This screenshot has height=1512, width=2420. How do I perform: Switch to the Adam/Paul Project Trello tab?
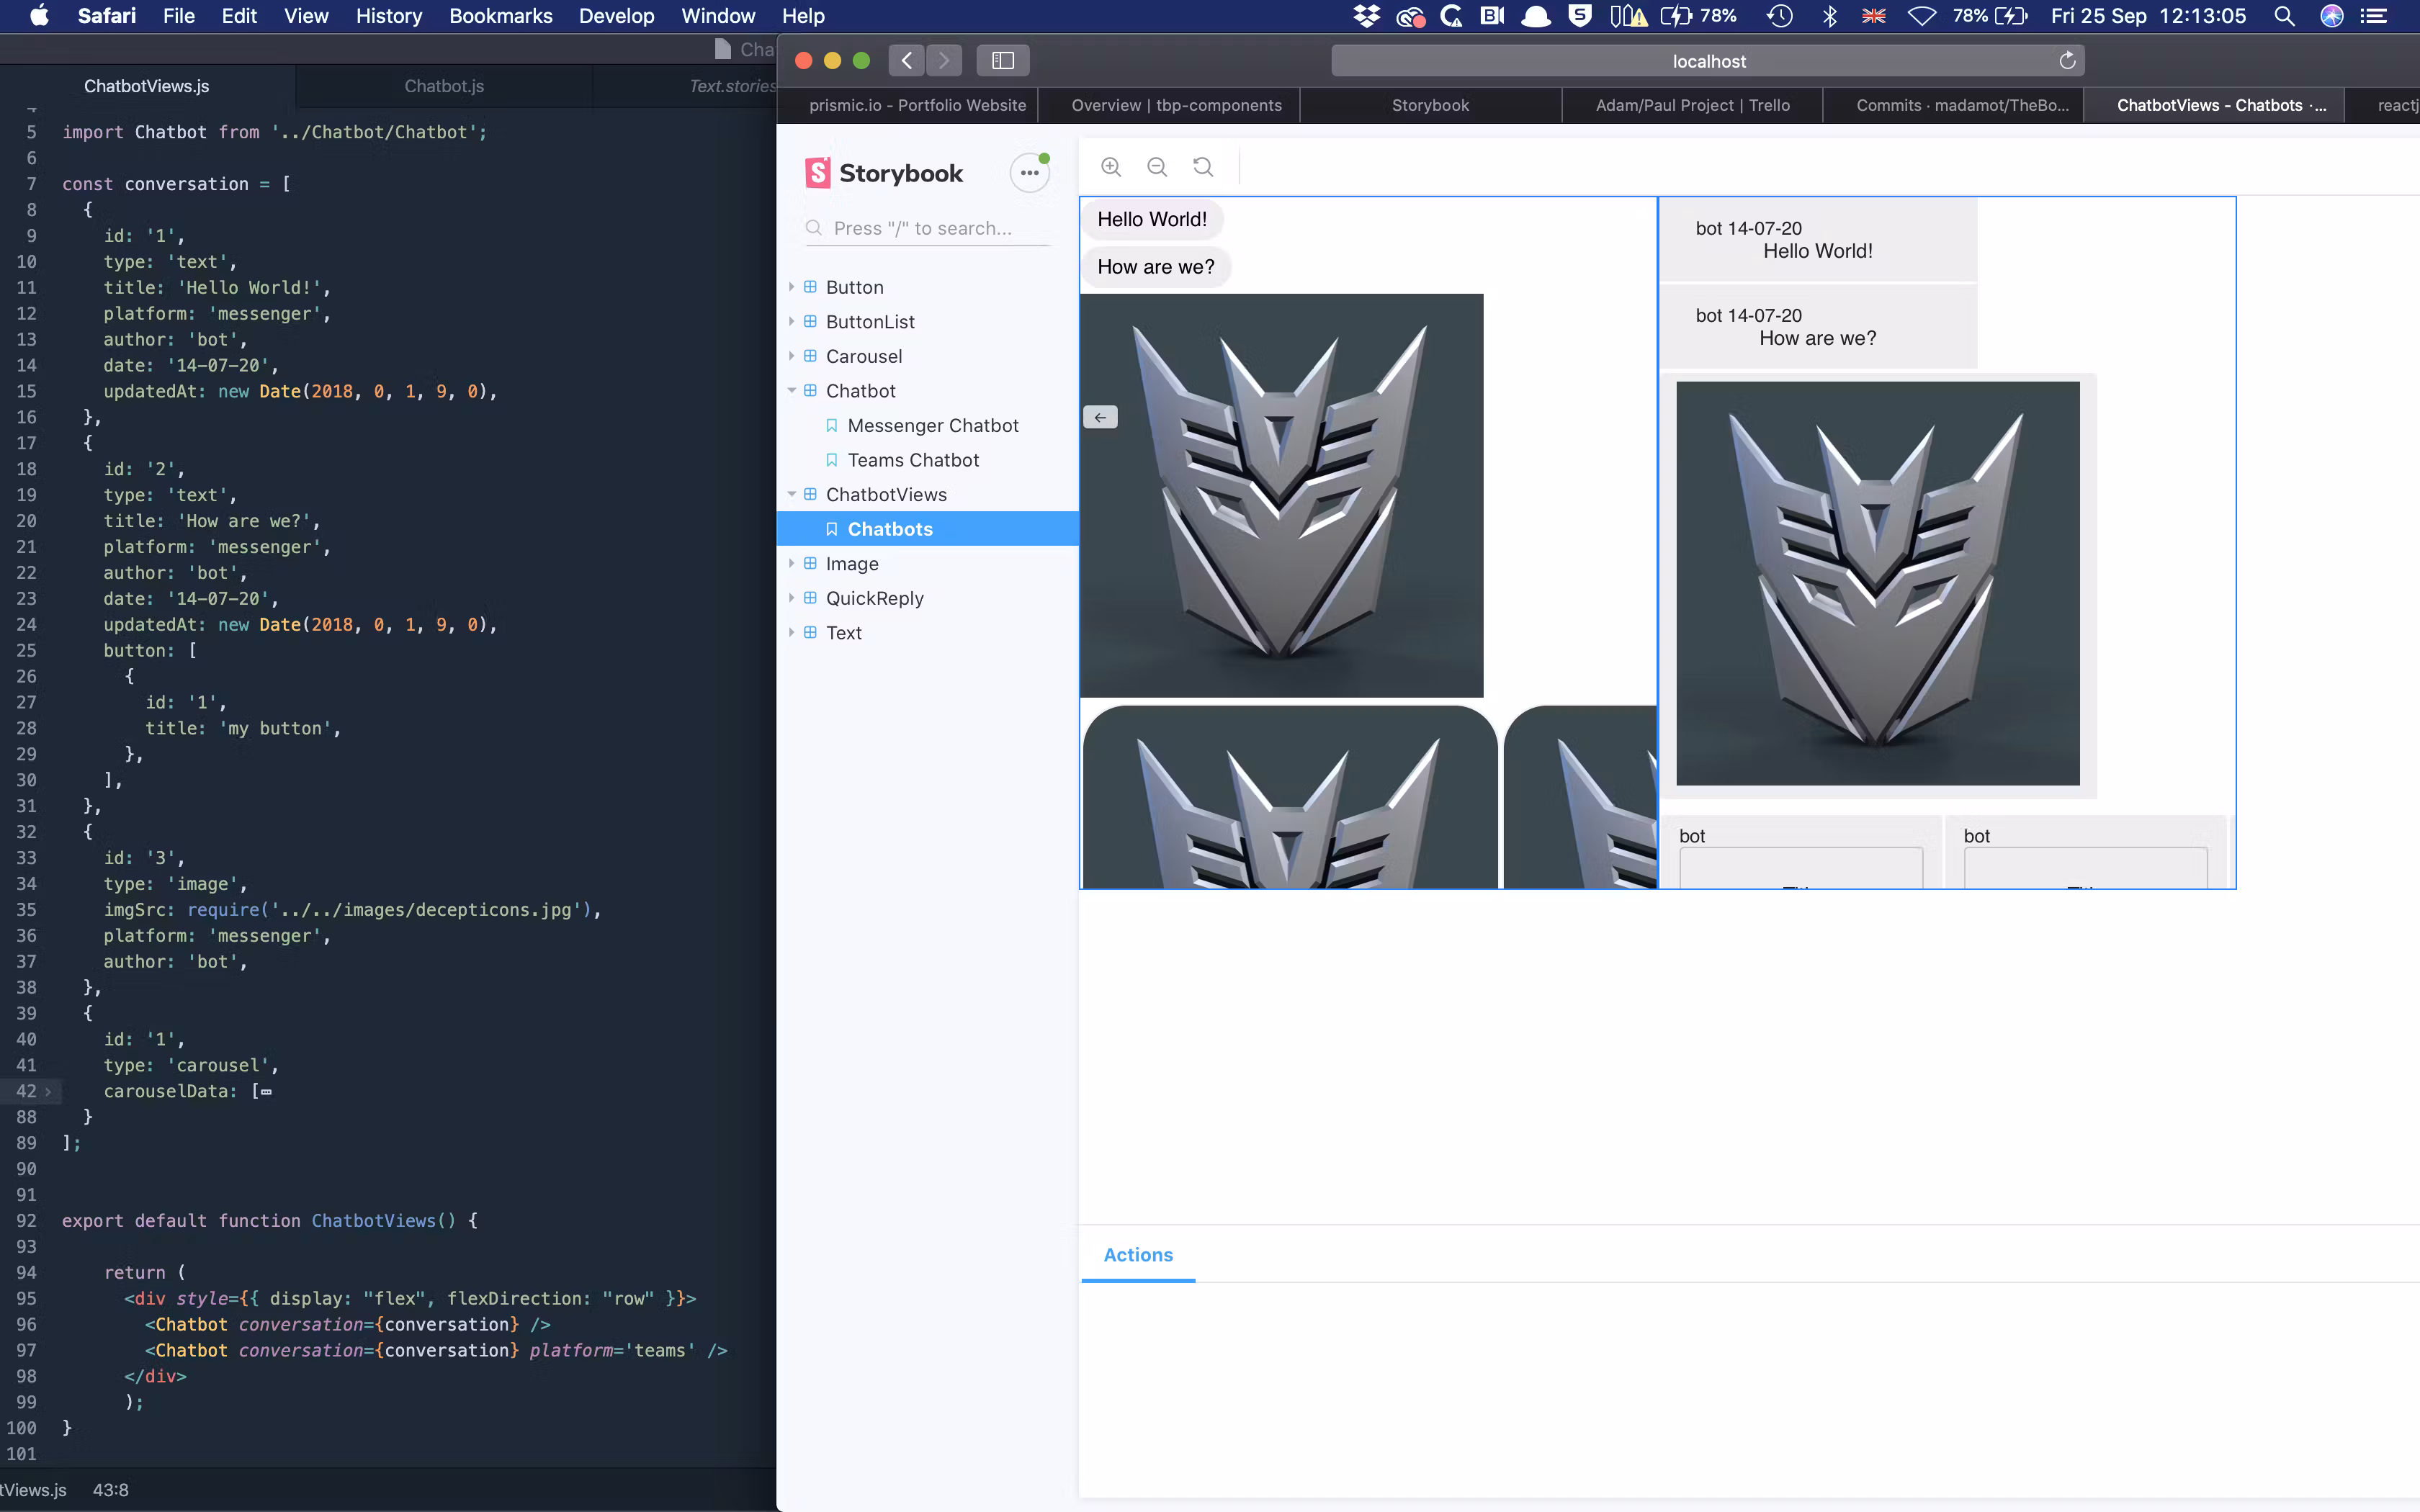1692,105
